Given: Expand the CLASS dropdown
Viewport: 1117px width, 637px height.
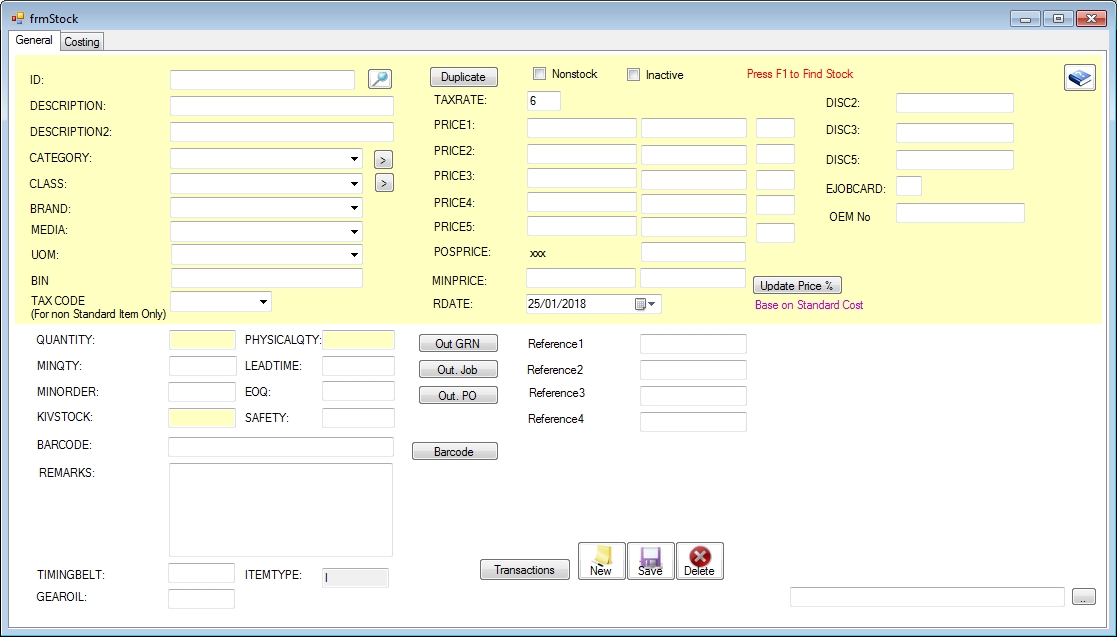Looking at the screenshot, I should [354, 184].
